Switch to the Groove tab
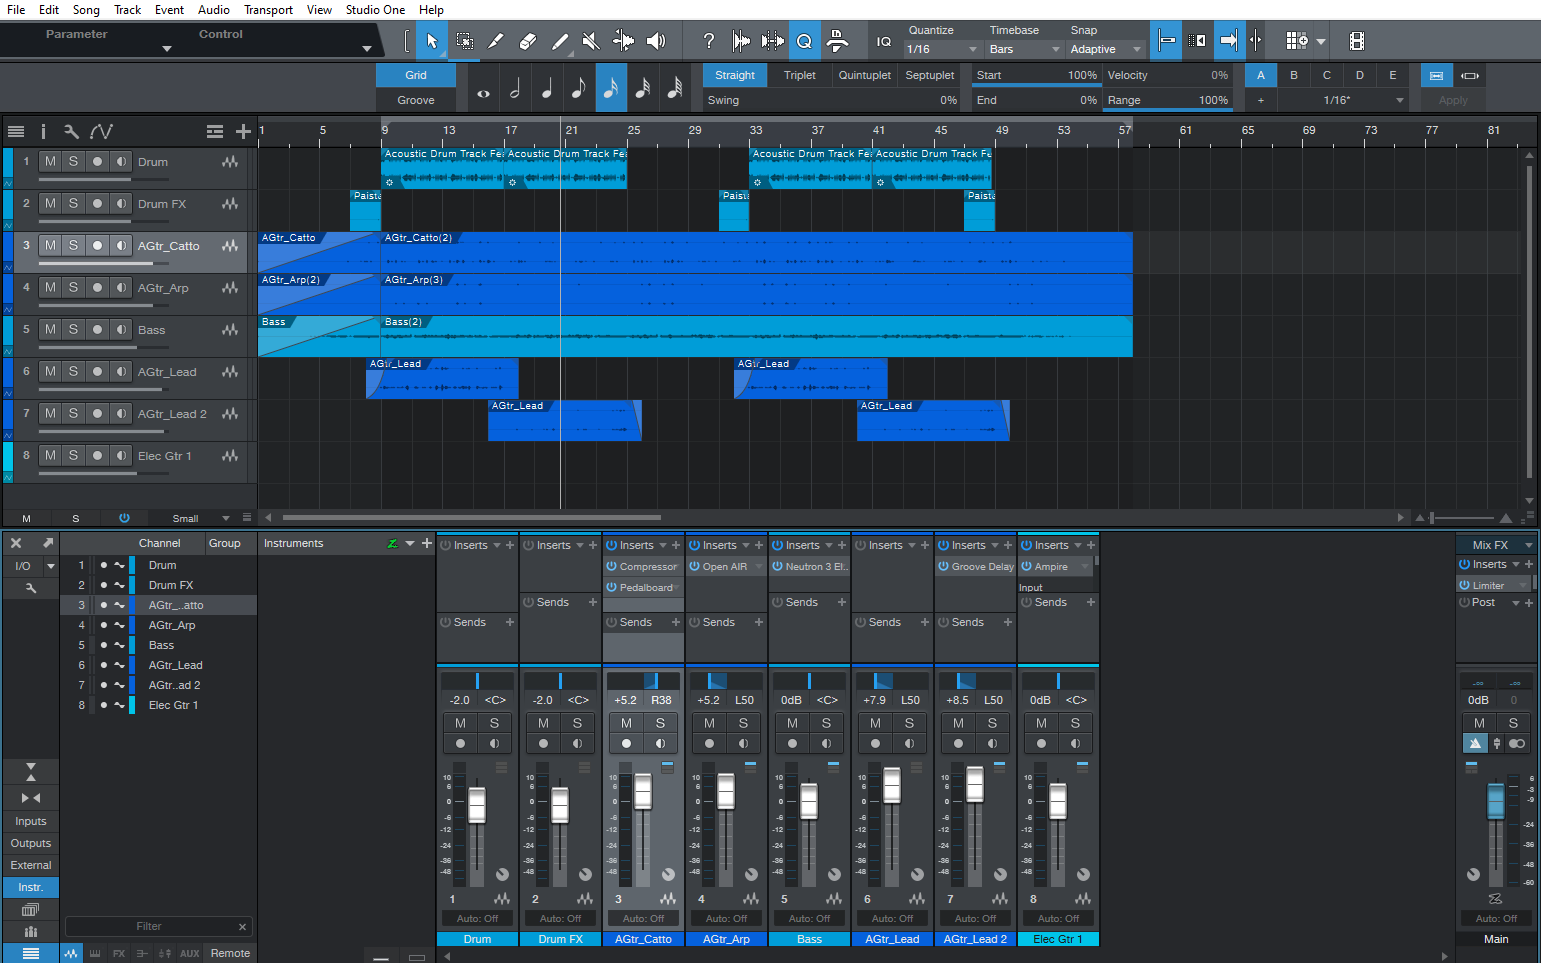 (x=416, y=100)
